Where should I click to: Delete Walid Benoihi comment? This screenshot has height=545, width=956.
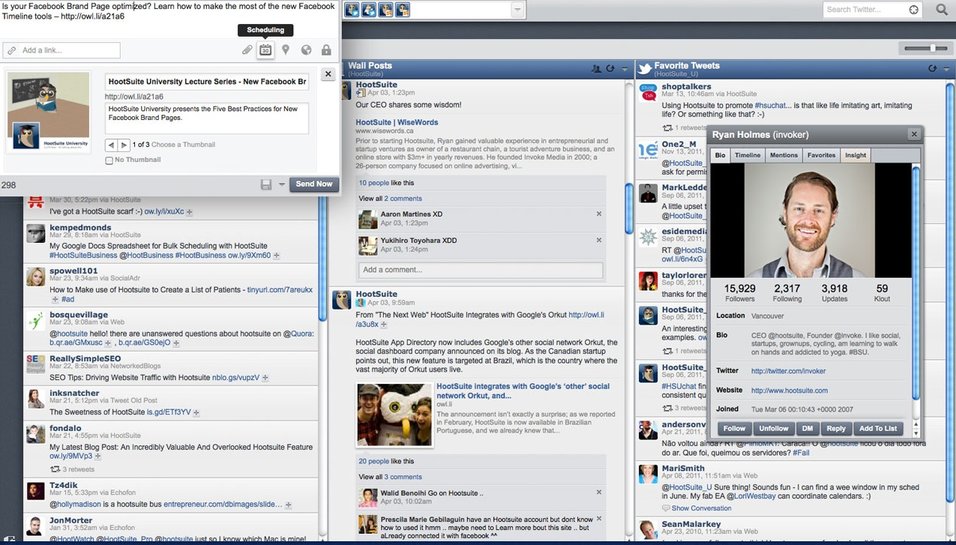(x=599, y=492)
